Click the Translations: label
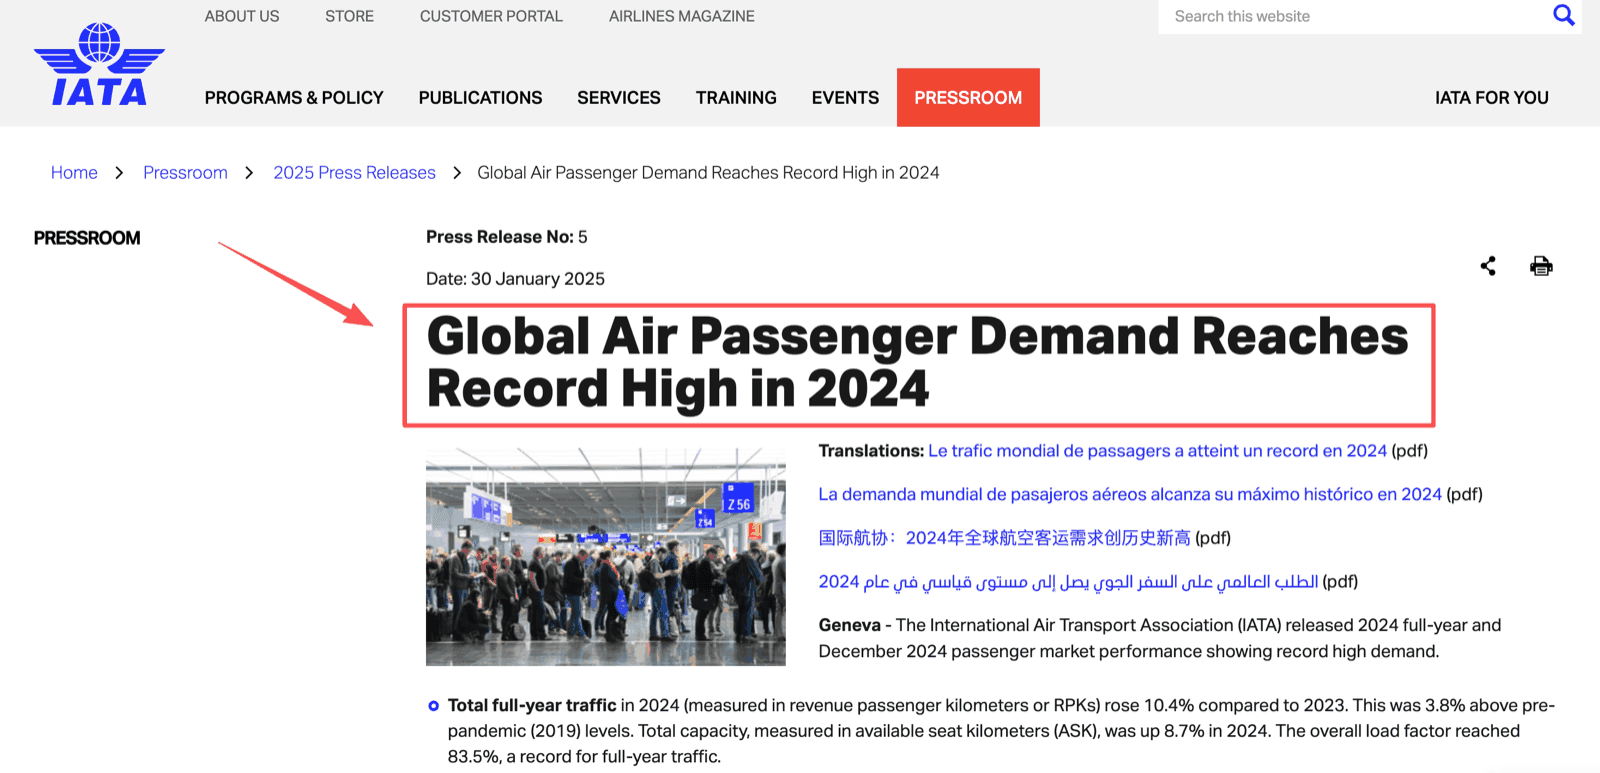 [x=871, y=451]
